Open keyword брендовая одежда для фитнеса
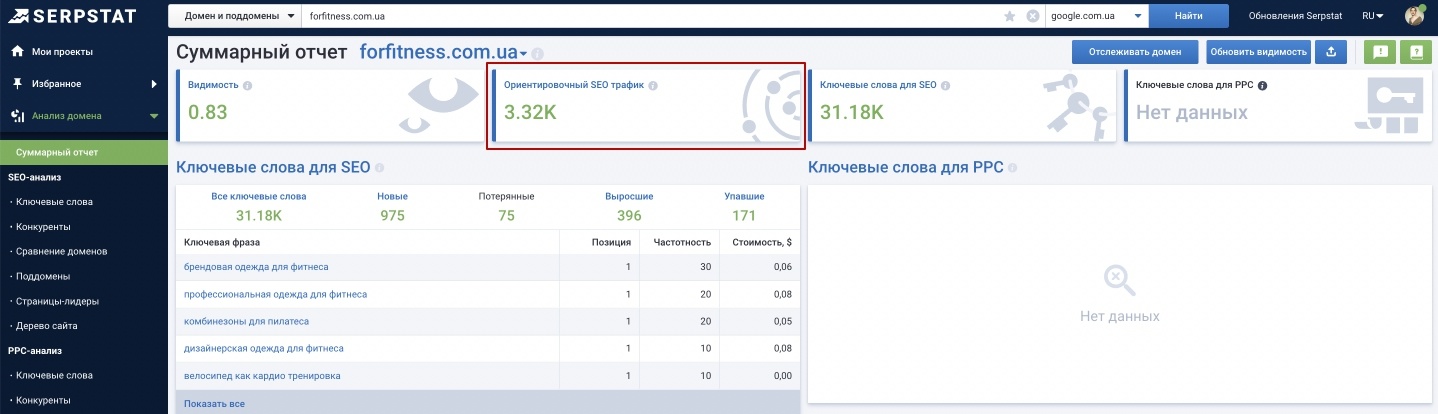The width and height of the screenshot is (1438, 414). point(256,267)
